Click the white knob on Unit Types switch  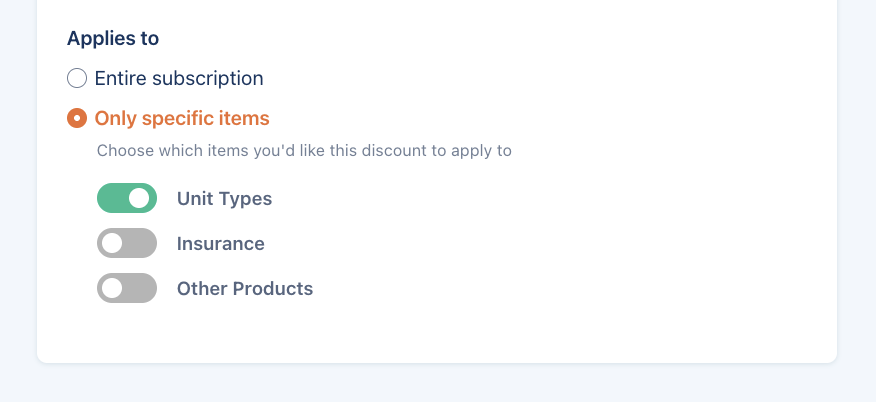(x=141, y=198)
